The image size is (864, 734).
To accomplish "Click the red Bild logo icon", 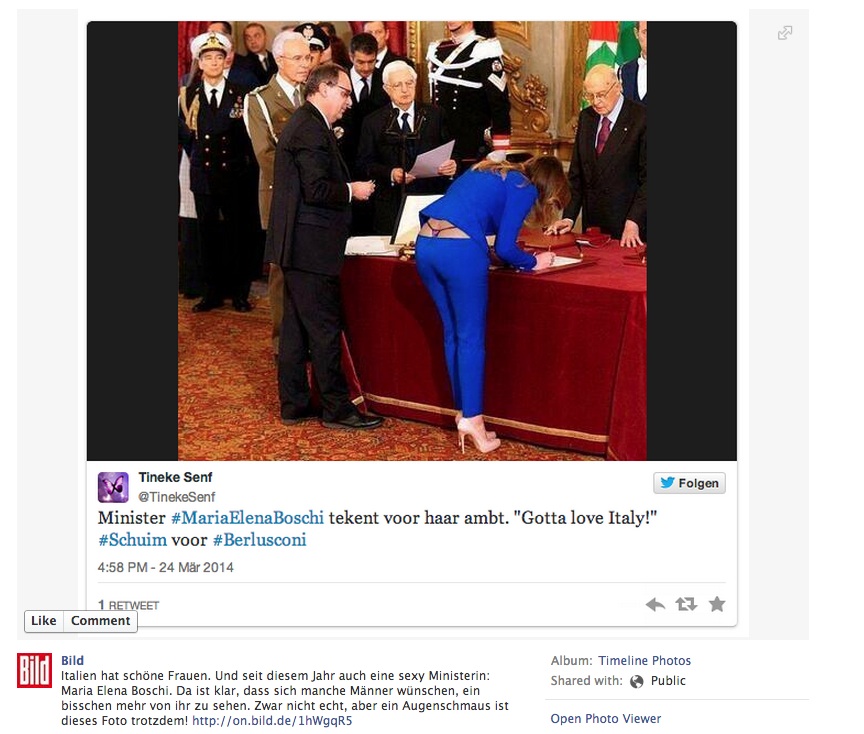I will (x=34, y=671).
